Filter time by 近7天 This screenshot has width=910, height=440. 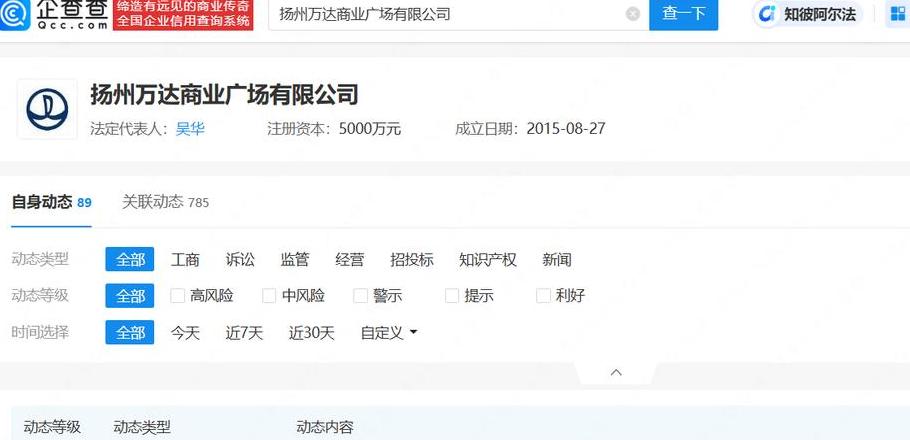pos(244,333)
